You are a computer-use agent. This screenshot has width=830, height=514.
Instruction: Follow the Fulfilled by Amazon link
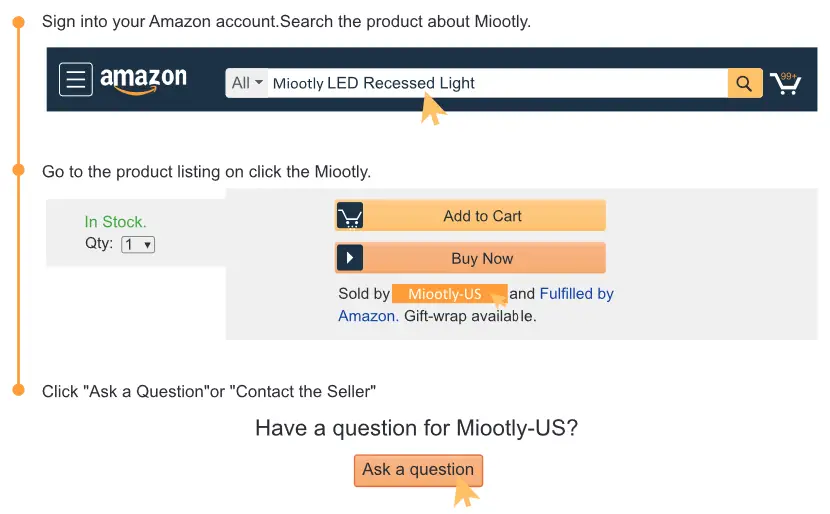click(x=576, y=294)
